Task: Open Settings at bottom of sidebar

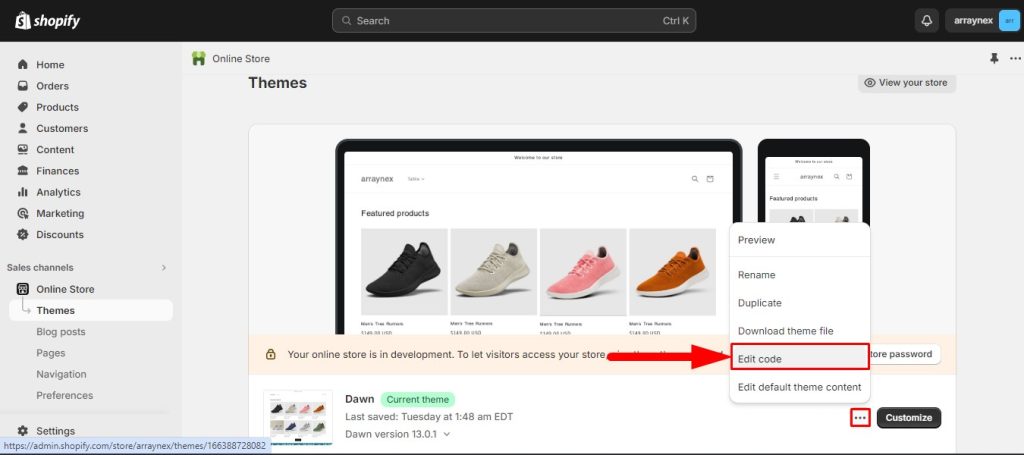Action: pyautogui.click(x=57, y=431)
